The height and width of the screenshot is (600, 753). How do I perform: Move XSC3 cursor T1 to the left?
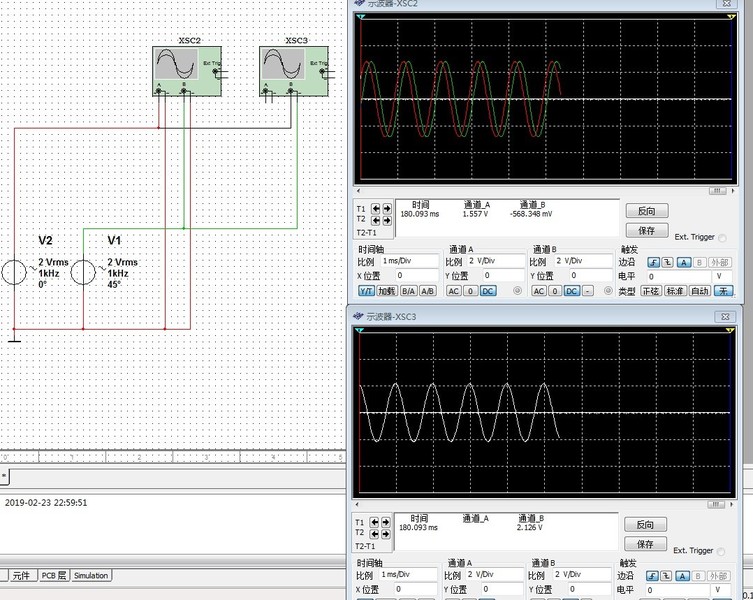[376, 522]
